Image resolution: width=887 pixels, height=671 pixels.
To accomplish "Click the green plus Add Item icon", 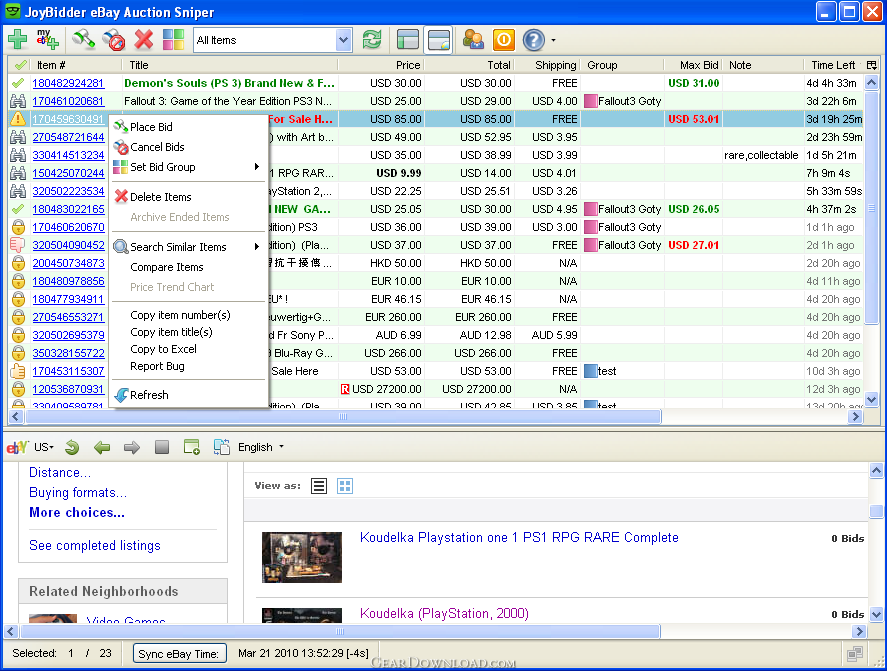I will click(18, 40).
